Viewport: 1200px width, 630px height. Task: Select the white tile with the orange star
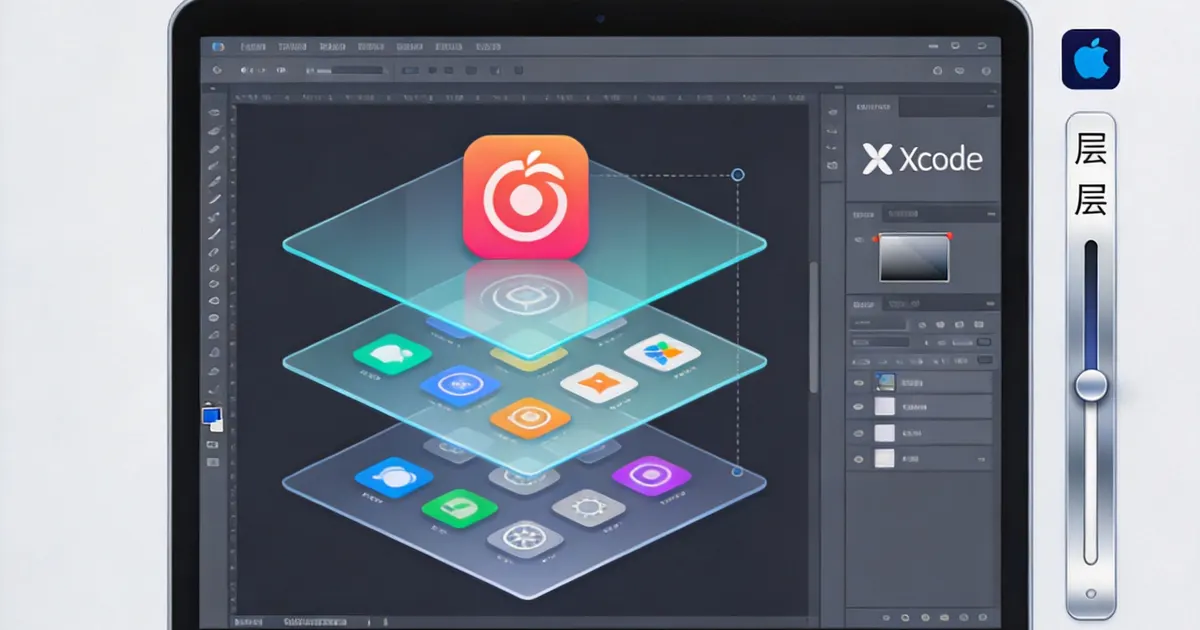[599, 383]
